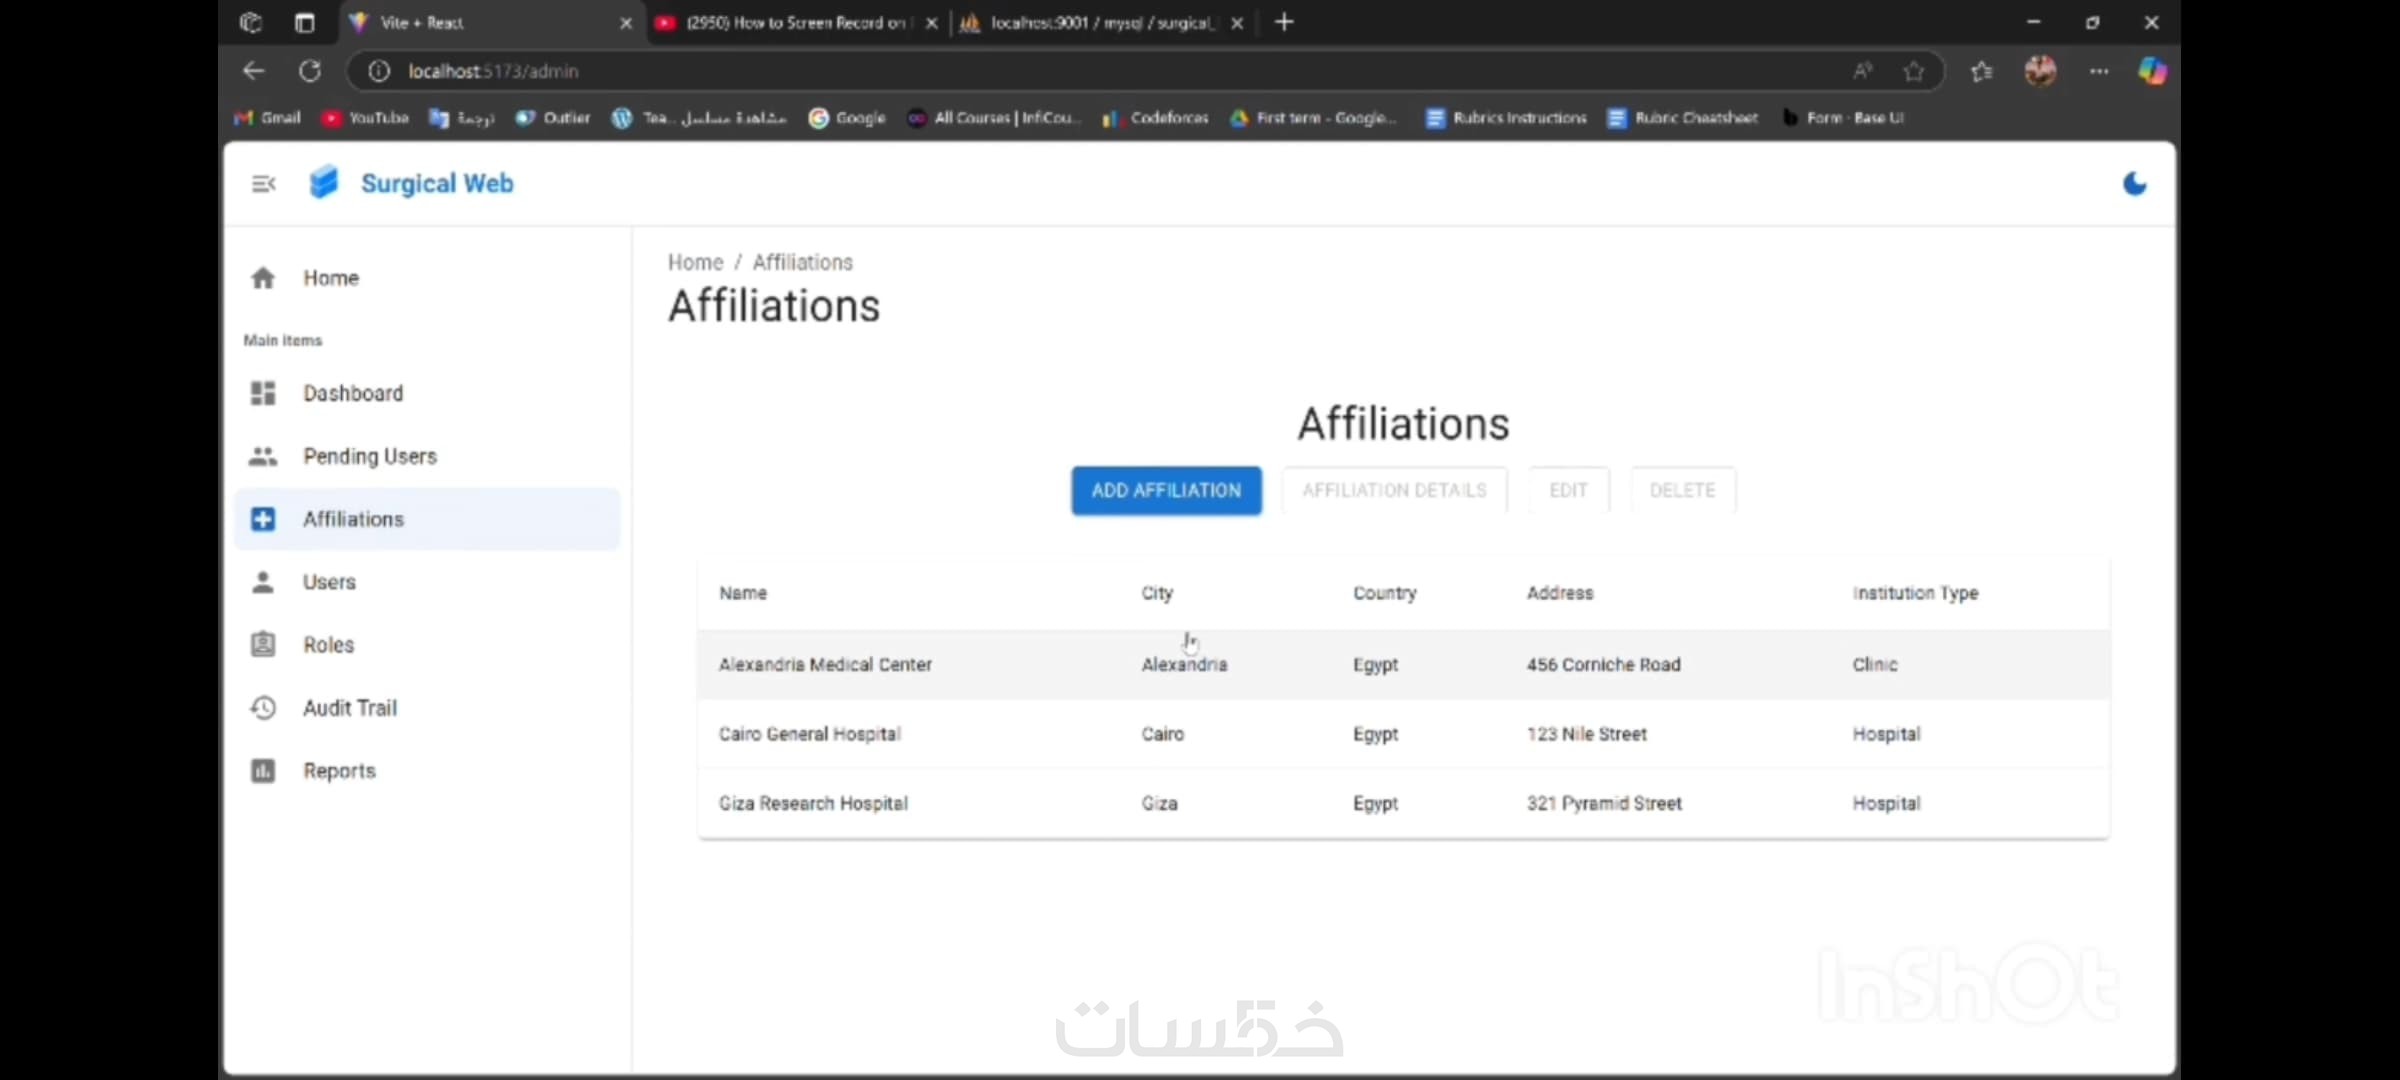Refresh the page with reload icon
This screenshot has height=1080, width=2400.
click(x=310, y=71)
